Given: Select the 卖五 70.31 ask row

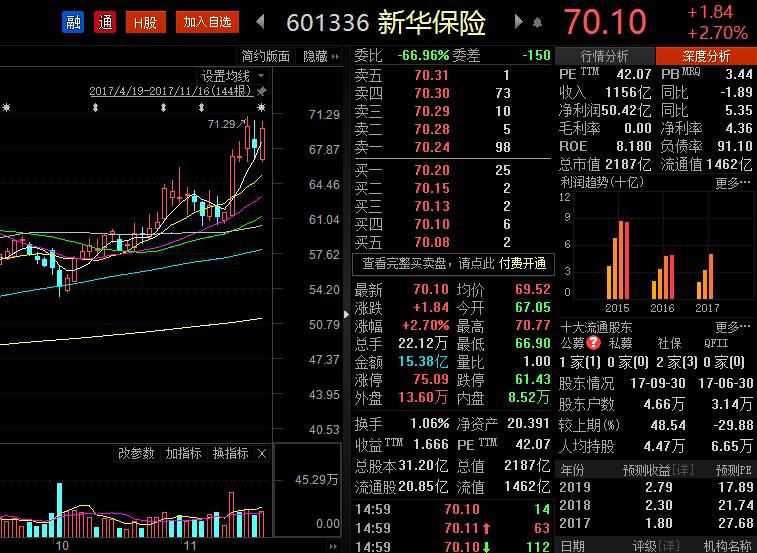Looking at the screenshot, I should click(x=453, y=75).
